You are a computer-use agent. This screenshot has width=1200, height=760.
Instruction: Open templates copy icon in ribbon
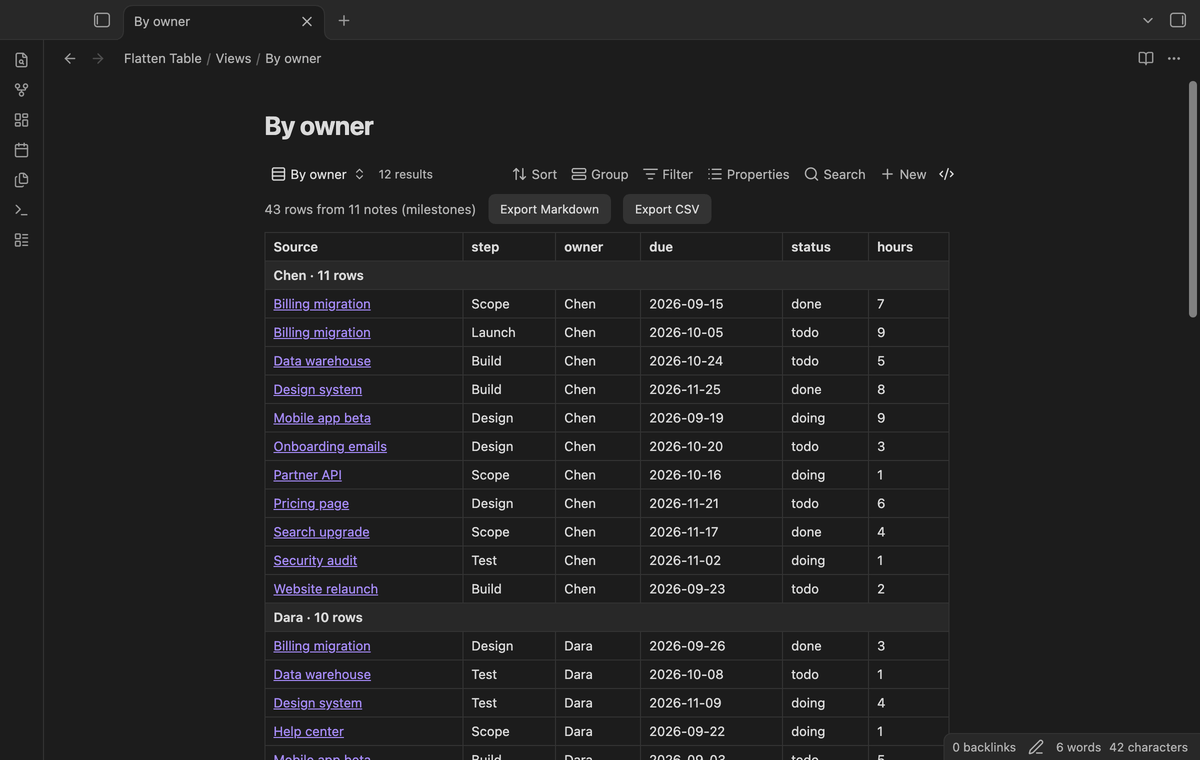[x=21, y=180]
